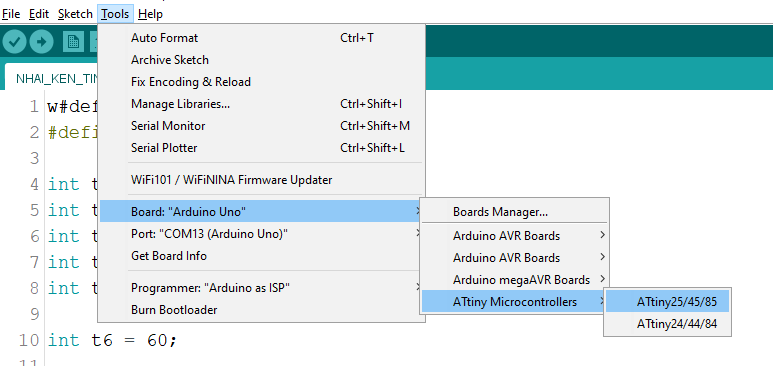Screen dimensions: 773x366
Task: Open the Edit menu
Action: (x=39, y=14)
